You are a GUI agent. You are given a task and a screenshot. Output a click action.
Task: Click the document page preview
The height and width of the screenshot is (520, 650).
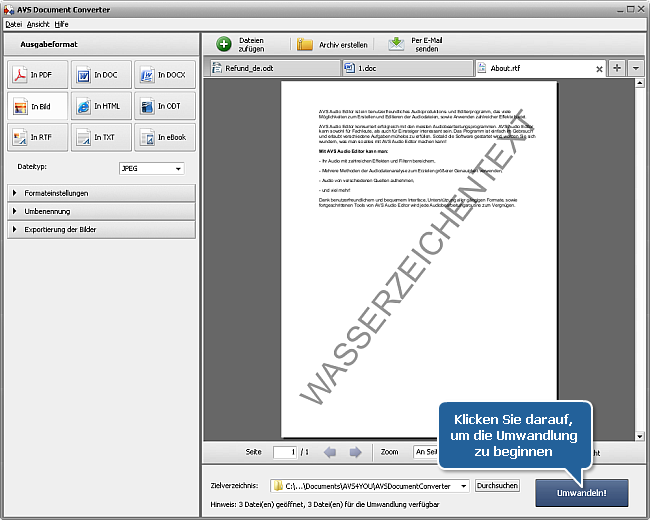[419, 259]
